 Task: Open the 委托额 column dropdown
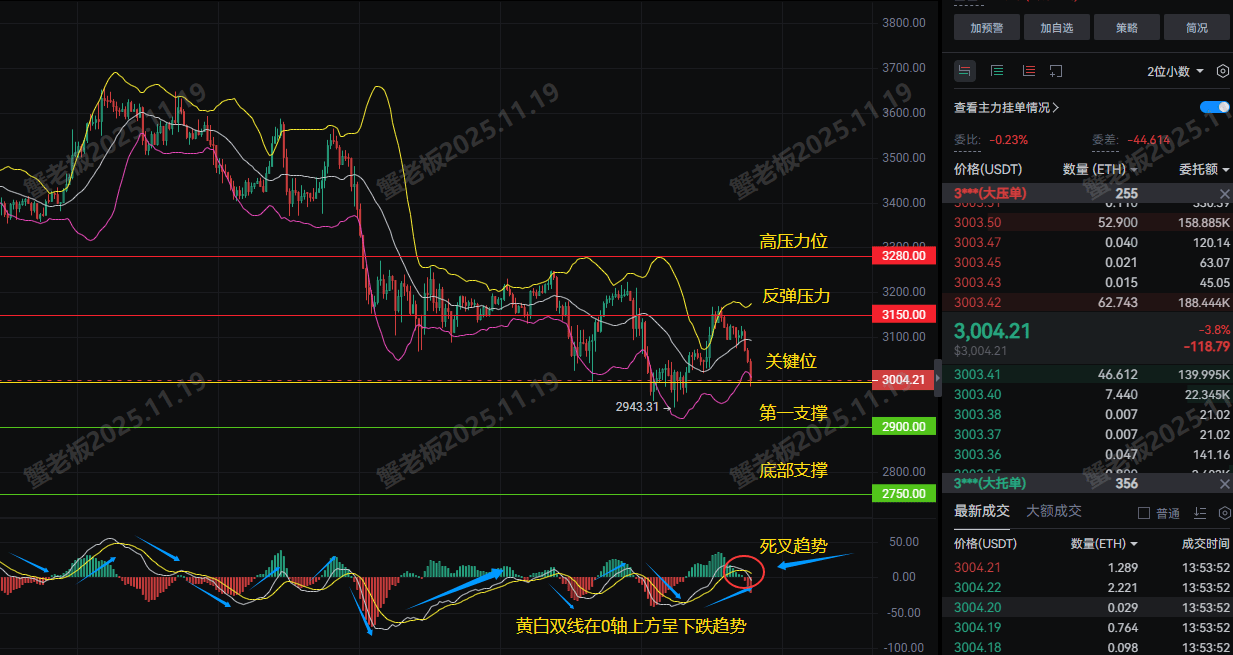click(1204, 169)
